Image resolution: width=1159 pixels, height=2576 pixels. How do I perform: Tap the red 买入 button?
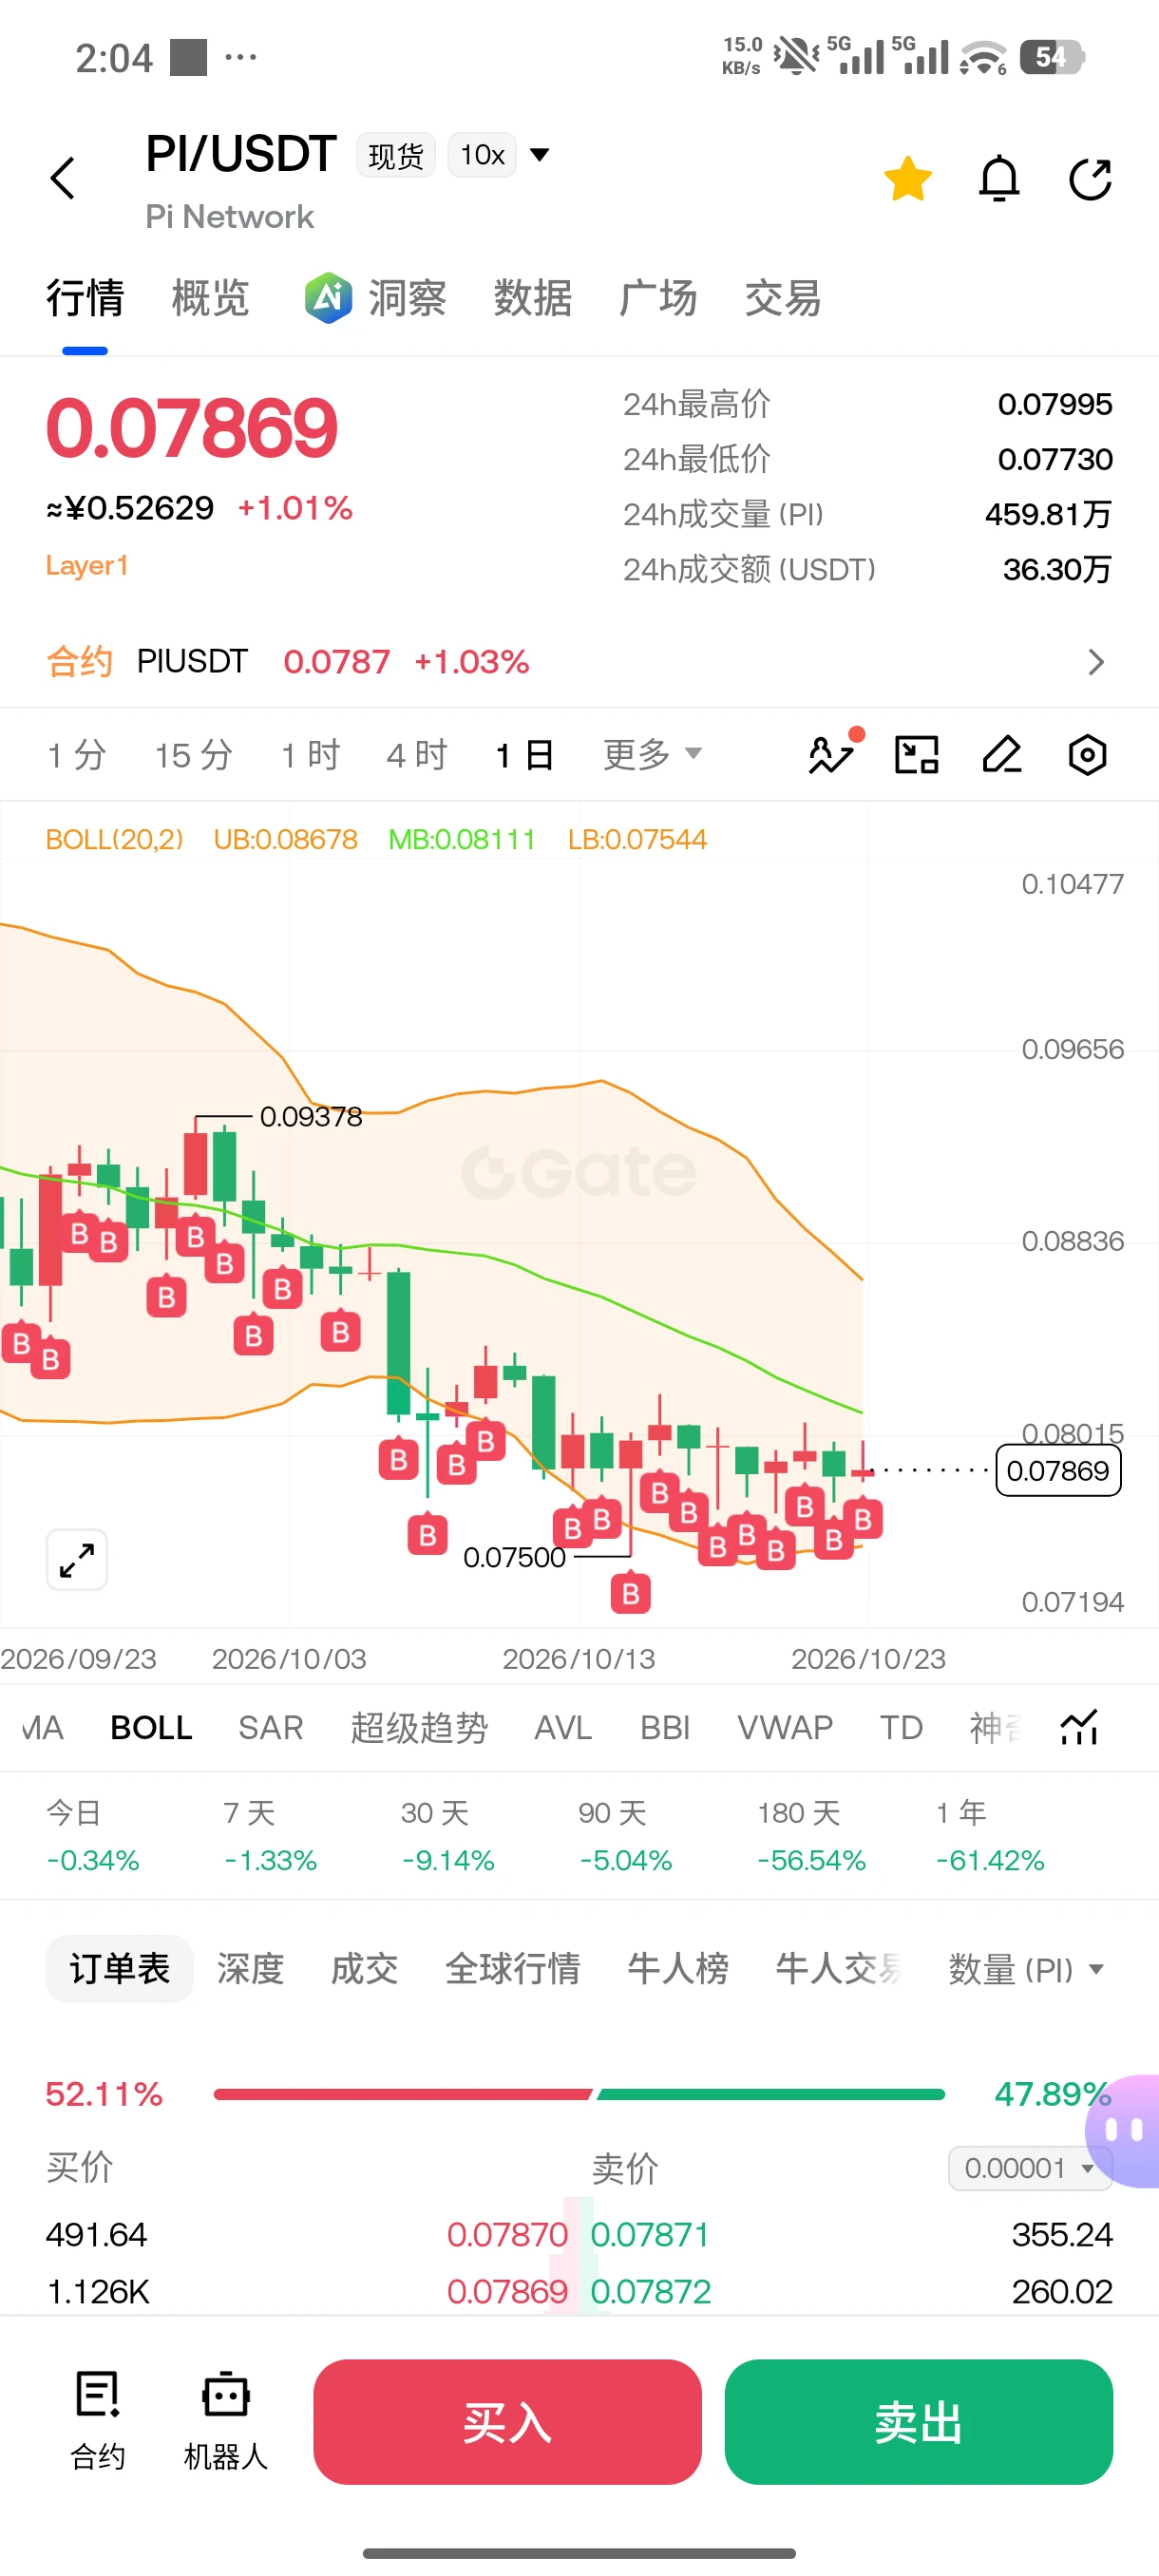(507, 2422)
